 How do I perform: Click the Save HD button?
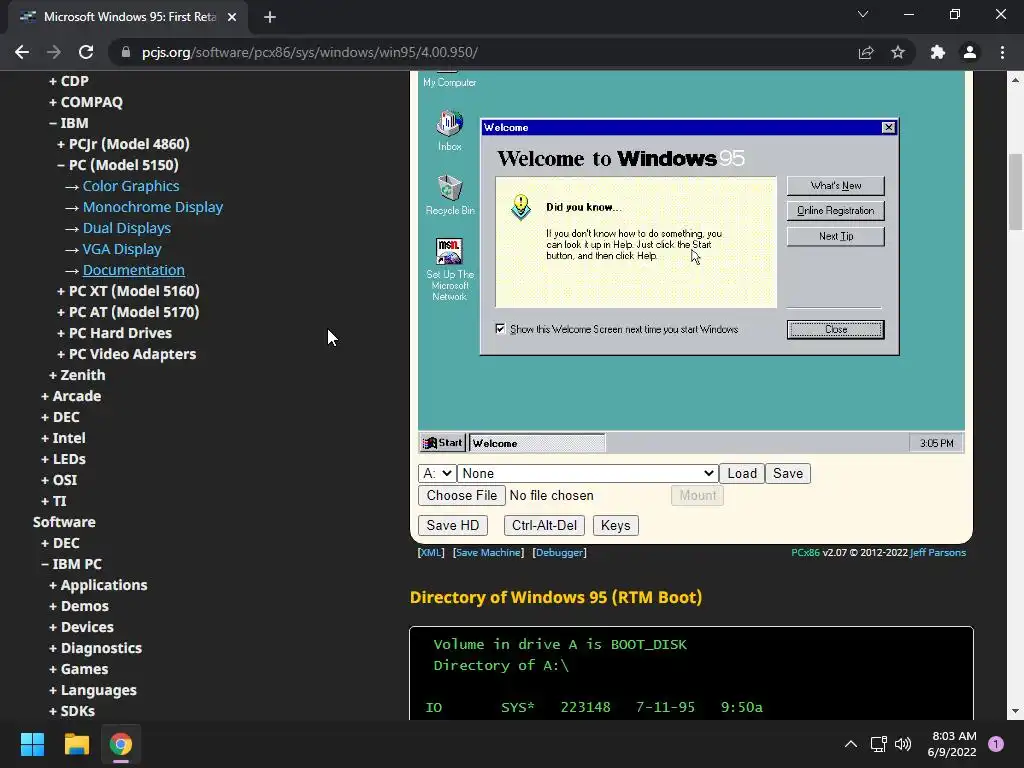453,525
